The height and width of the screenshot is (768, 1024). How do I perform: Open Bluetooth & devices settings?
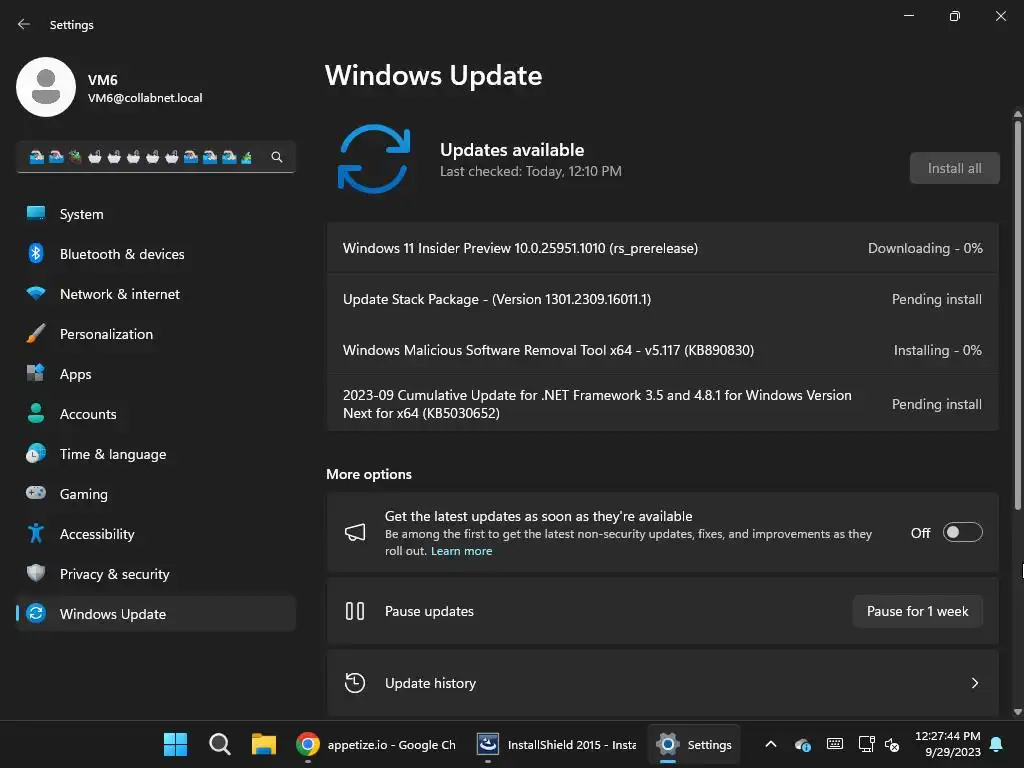pyautogui.click(x=155, y=253)
